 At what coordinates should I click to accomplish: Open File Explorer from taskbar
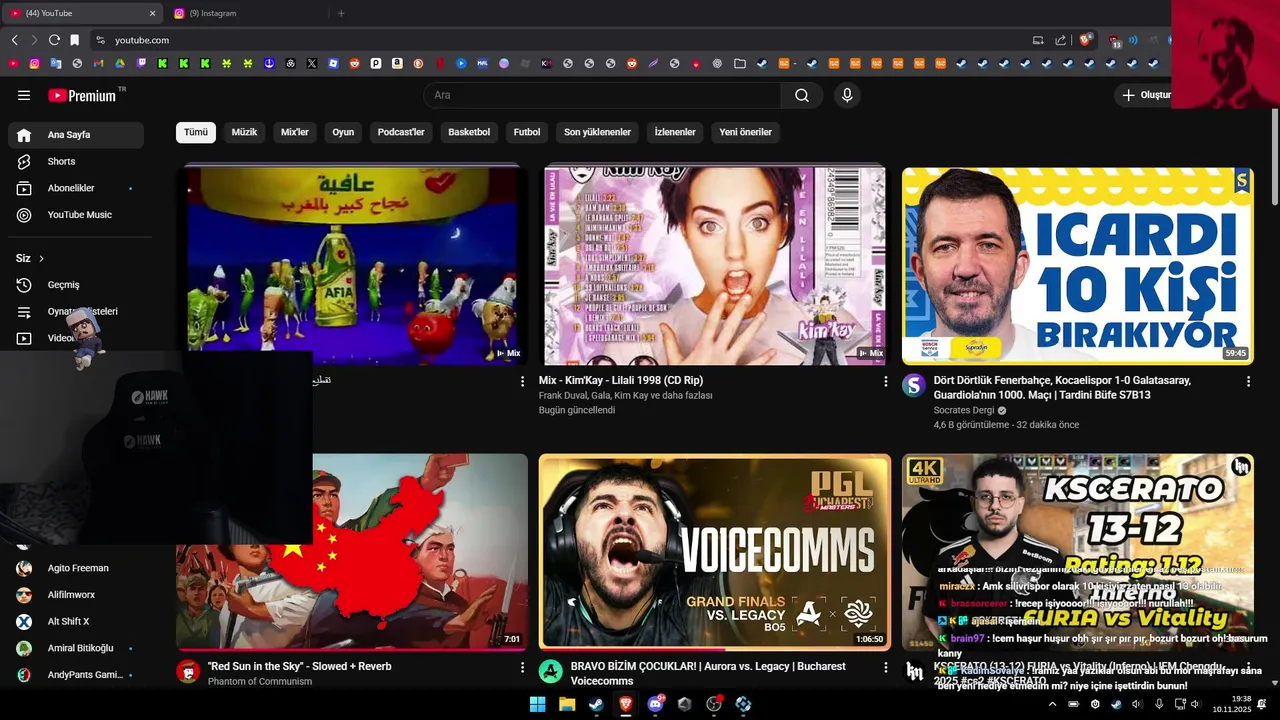567,704
